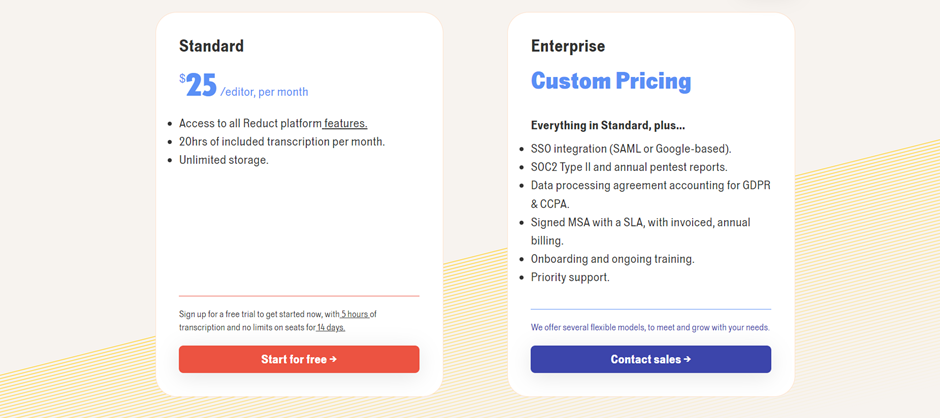The height and width of the screenshot is (418, 940).
Task: Click the Unlimited storage bullet
Action: tap(223, 160)
